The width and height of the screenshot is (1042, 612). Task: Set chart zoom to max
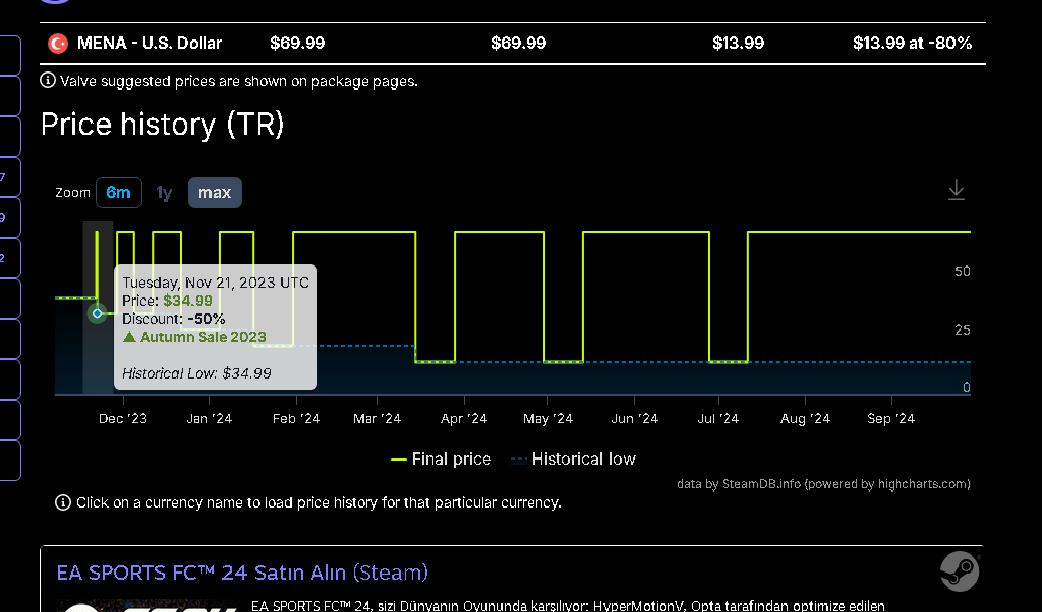[215, 193]
